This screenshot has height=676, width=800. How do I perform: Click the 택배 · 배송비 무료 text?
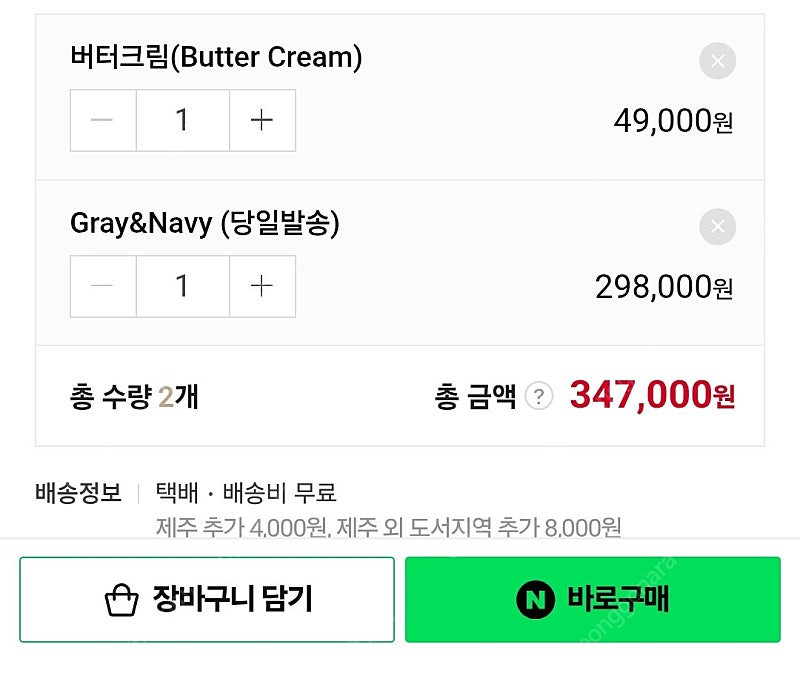[x=245, y=492]
